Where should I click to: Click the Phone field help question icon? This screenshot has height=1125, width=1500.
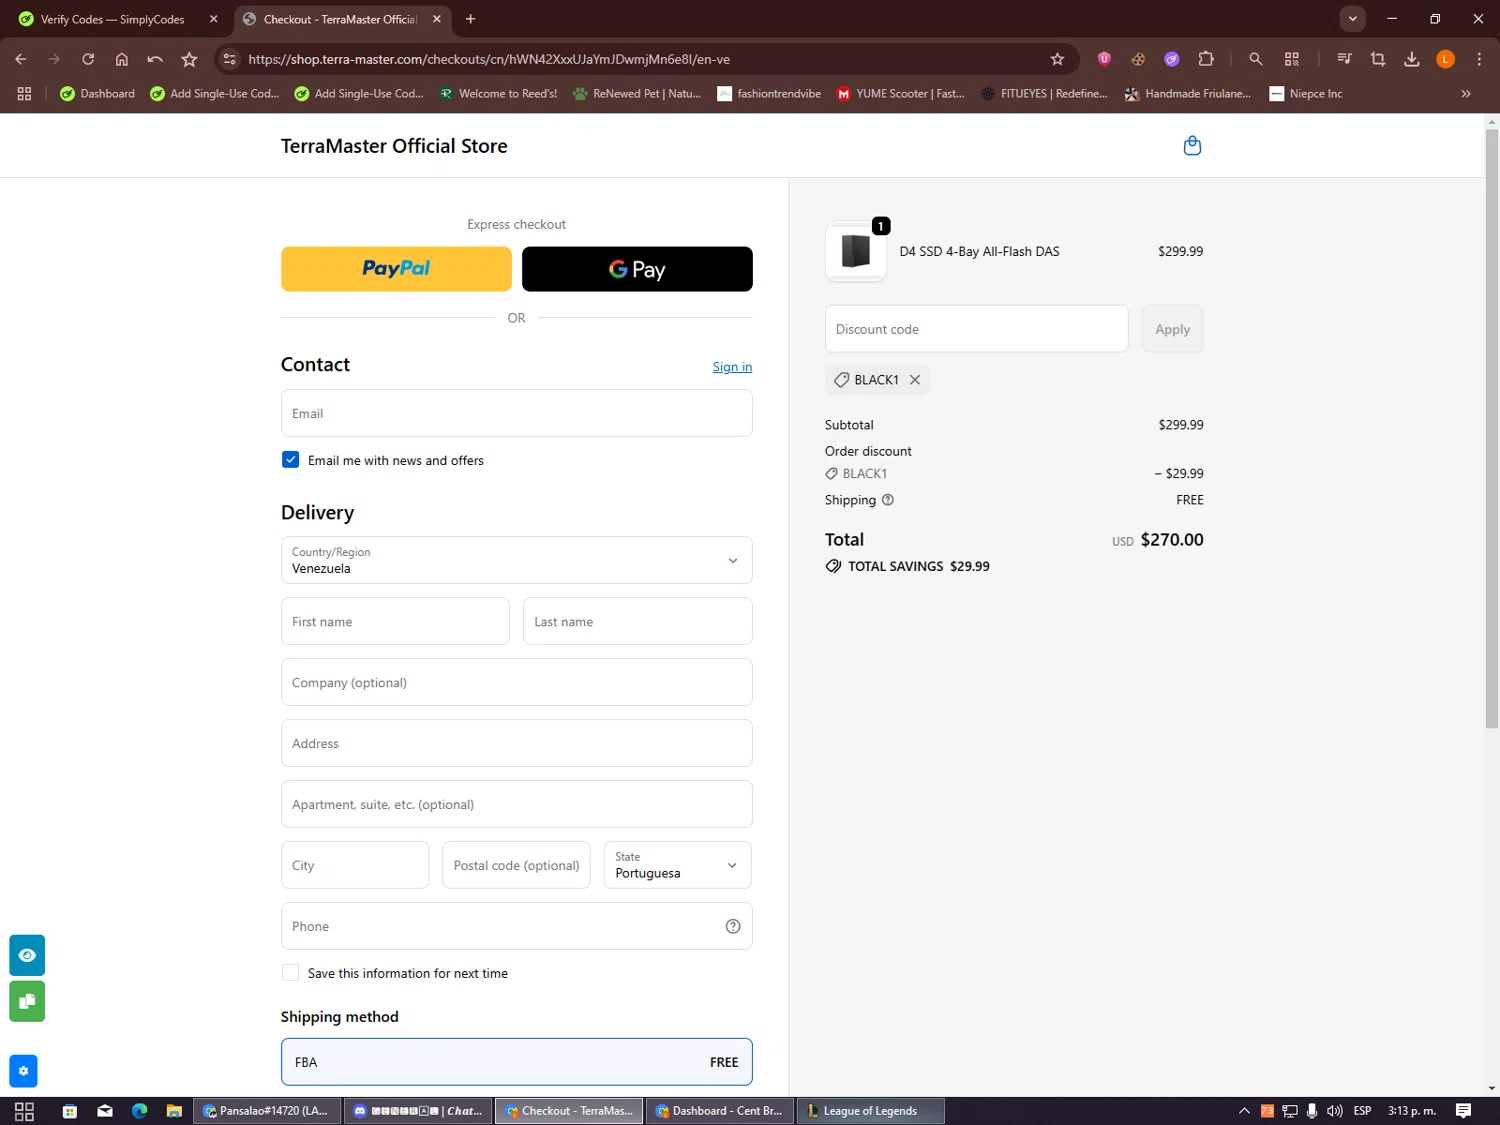pyautogui.click(x=733, y=926)
